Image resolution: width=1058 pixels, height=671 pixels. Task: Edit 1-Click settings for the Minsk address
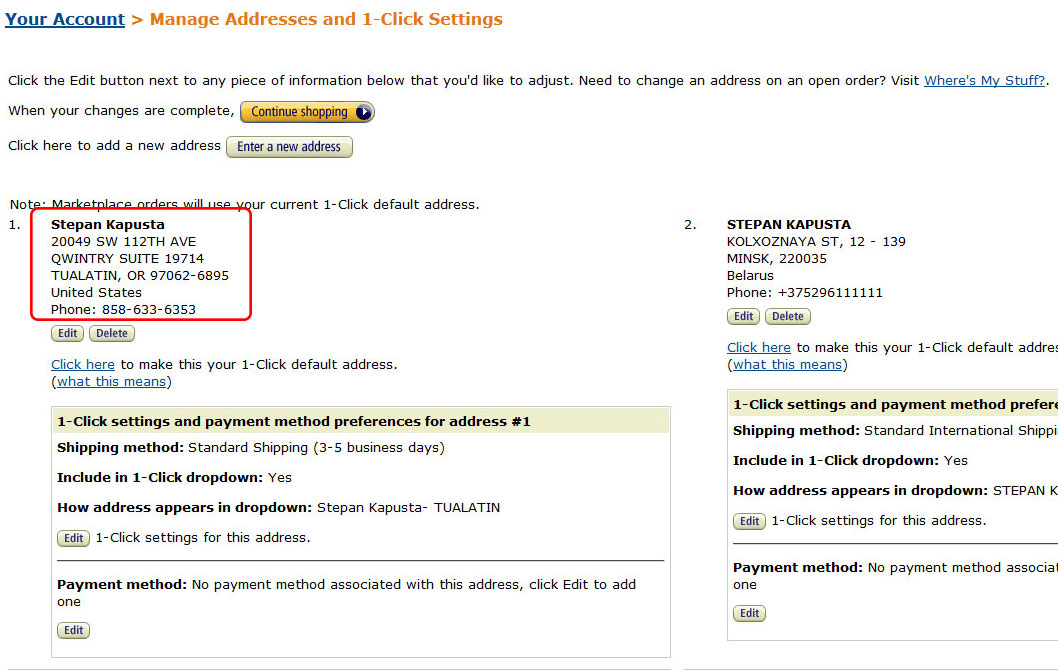750,521
